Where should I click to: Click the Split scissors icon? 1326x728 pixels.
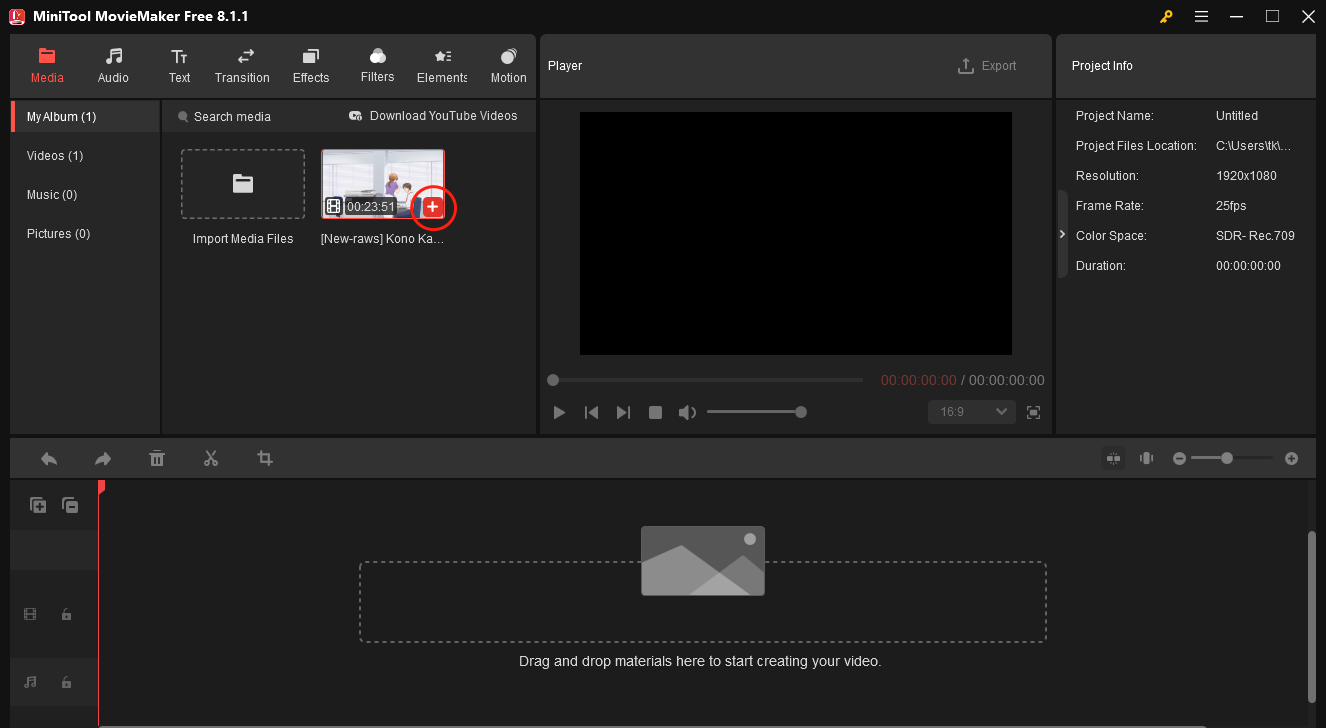pos(211,458)
